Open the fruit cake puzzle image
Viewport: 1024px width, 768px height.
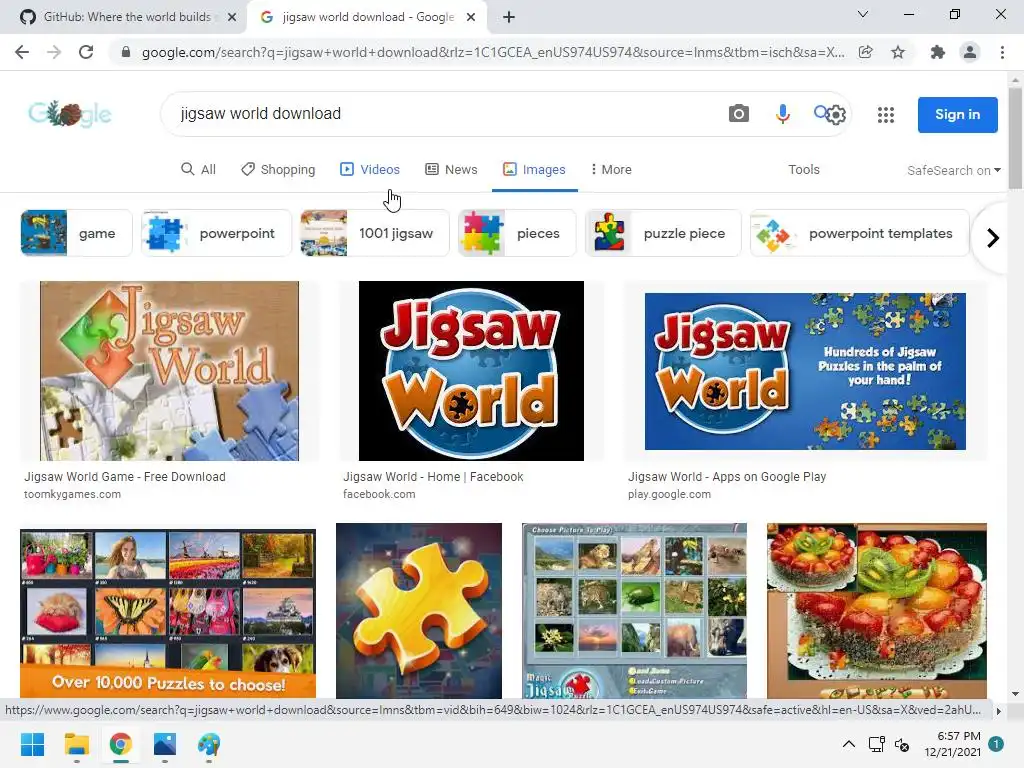point(876,611)
